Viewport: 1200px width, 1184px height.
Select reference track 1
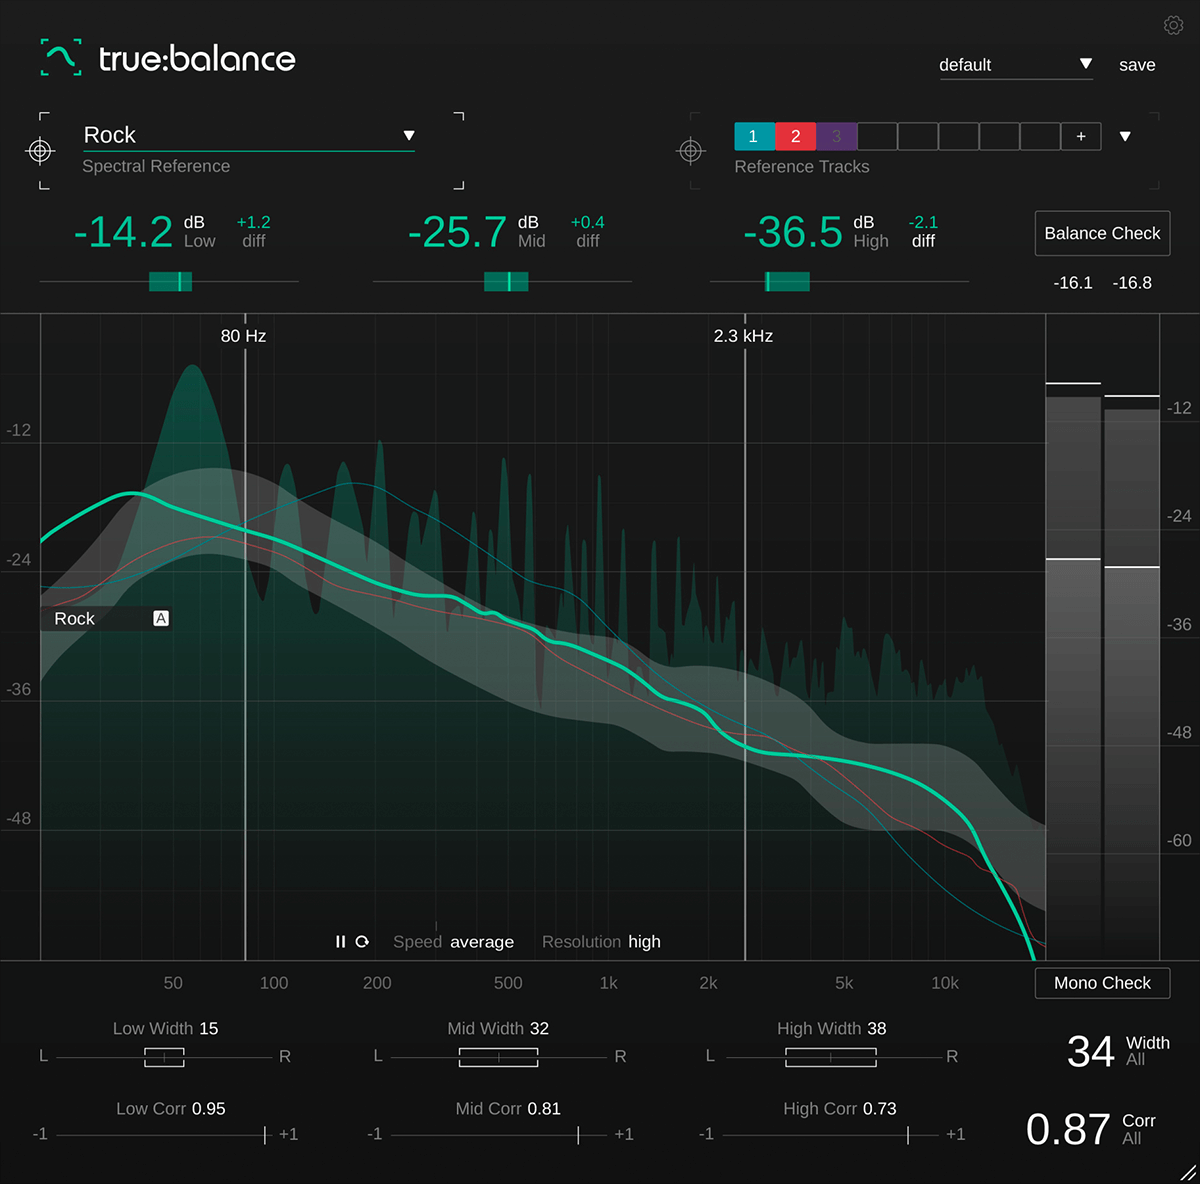(x=753, y=136)
